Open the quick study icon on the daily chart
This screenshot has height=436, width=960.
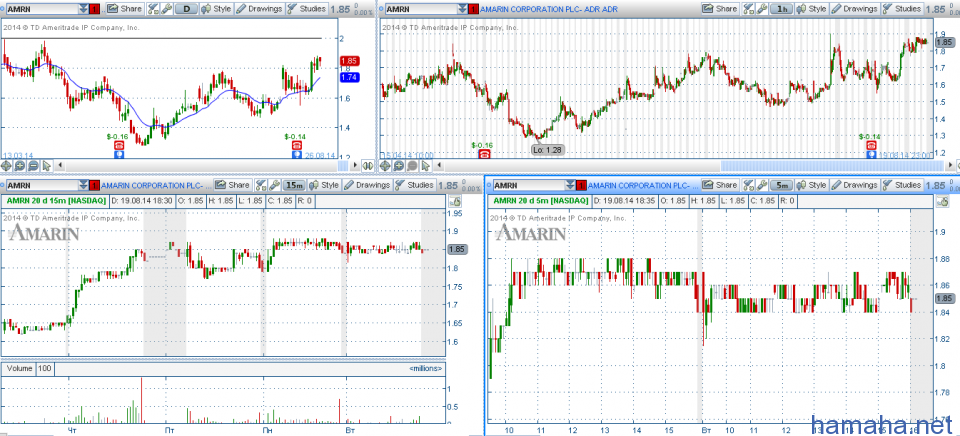pos(153,9)
